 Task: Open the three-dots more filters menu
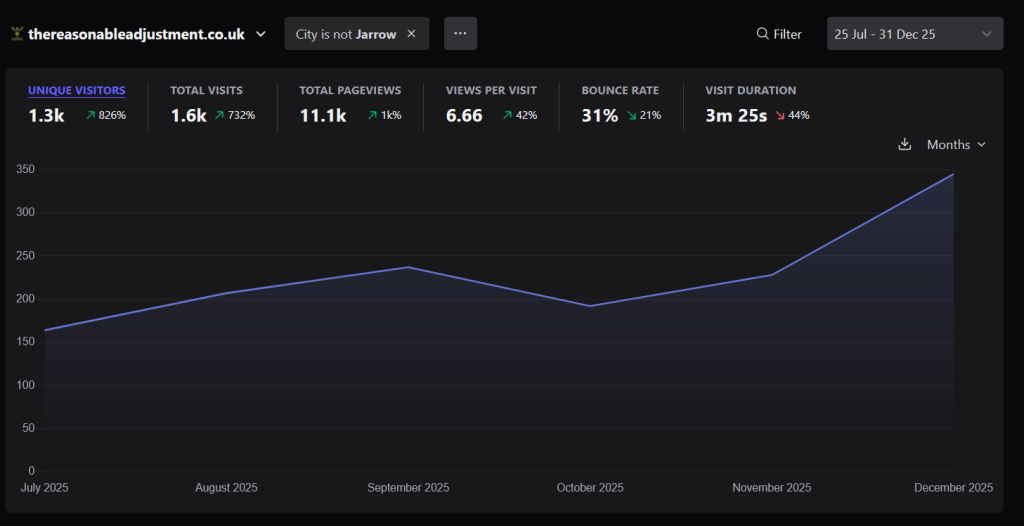(460, 33)
